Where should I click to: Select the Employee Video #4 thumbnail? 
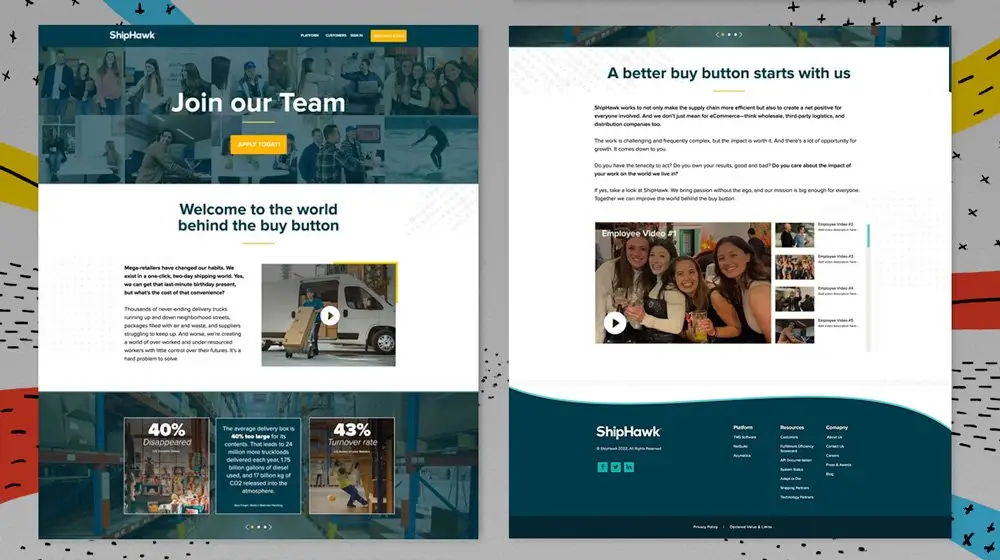pyautogui.click(x=795, y=298)
